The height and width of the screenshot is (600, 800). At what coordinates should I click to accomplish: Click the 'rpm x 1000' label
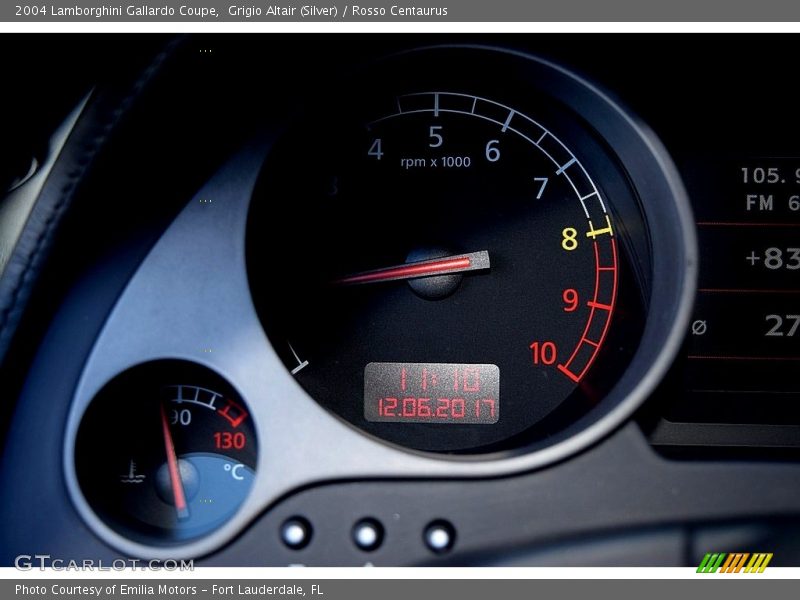(435, 162)
